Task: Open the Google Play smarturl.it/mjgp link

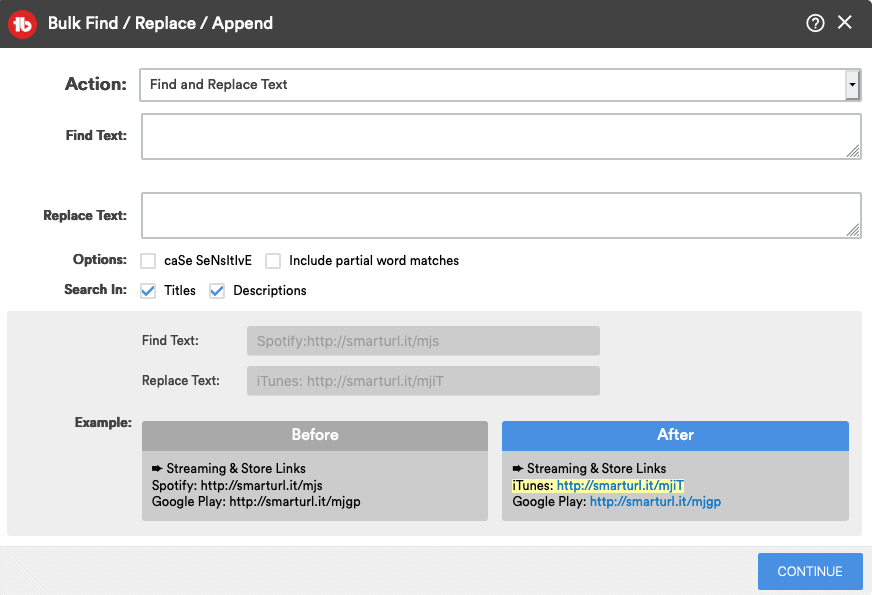Action: coord(655,502)
